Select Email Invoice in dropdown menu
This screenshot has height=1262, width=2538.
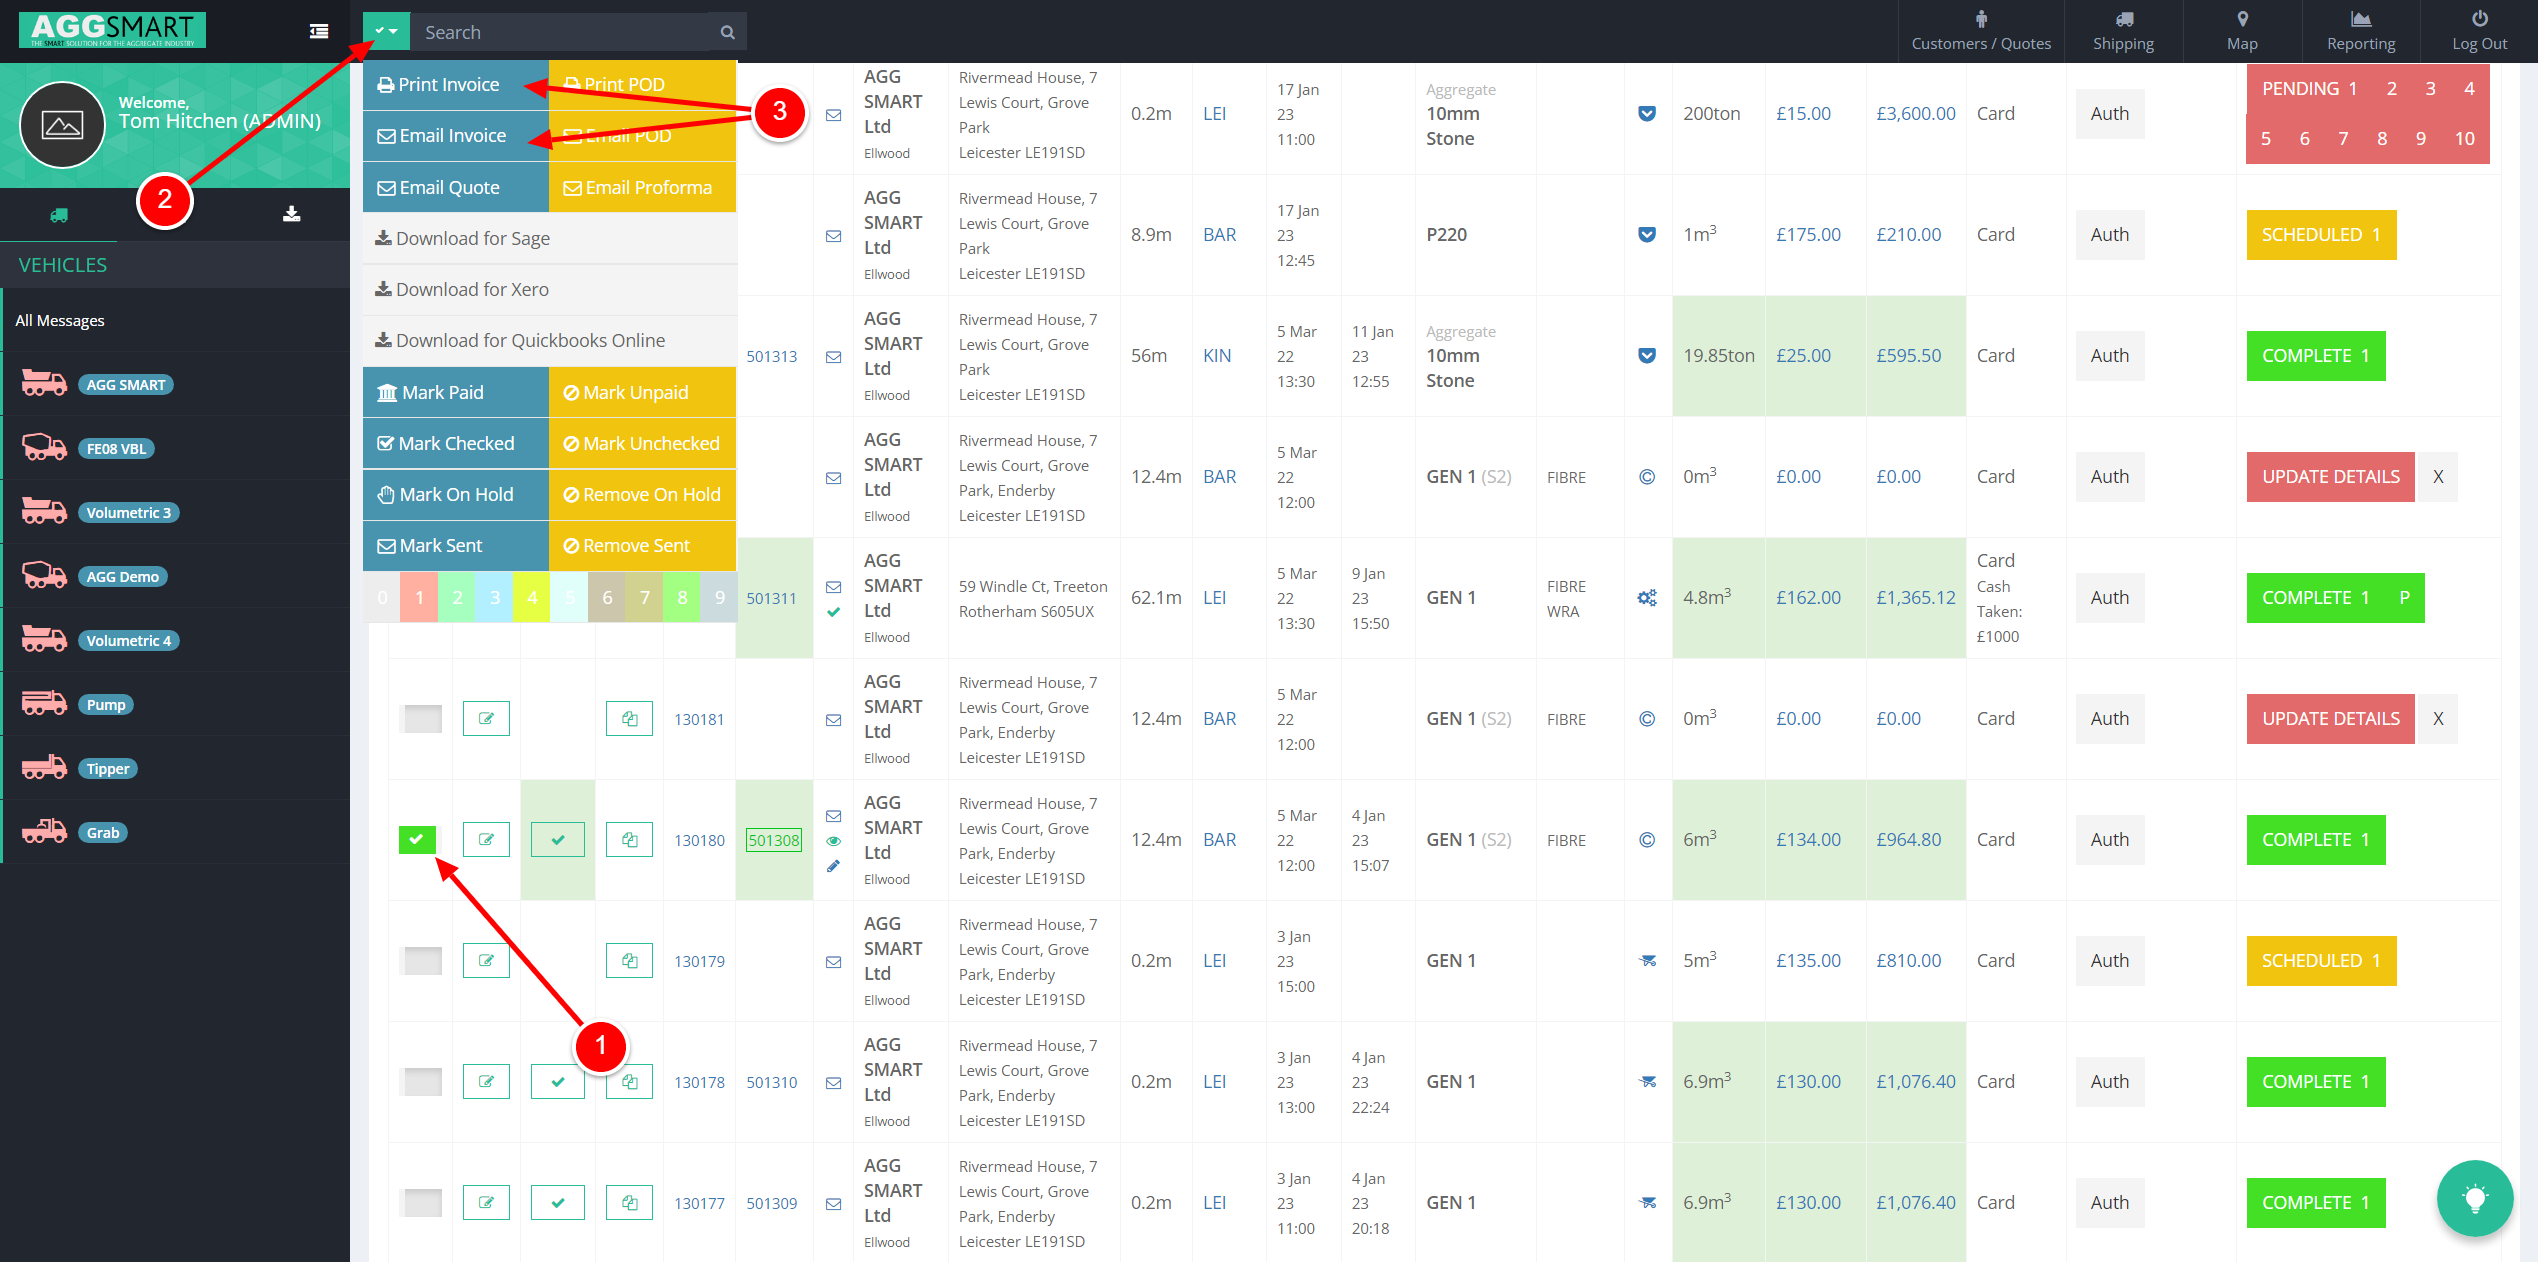point(456,136)
